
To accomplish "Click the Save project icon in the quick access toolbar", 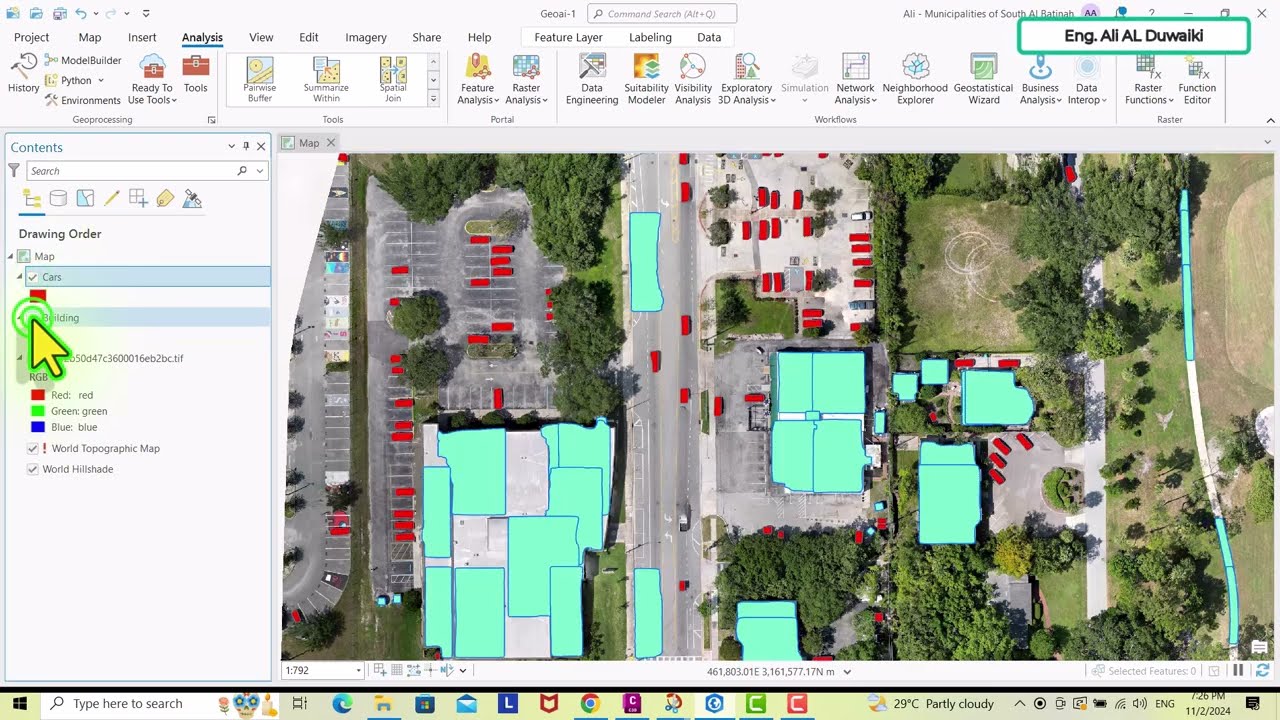I will pos(60,13).
